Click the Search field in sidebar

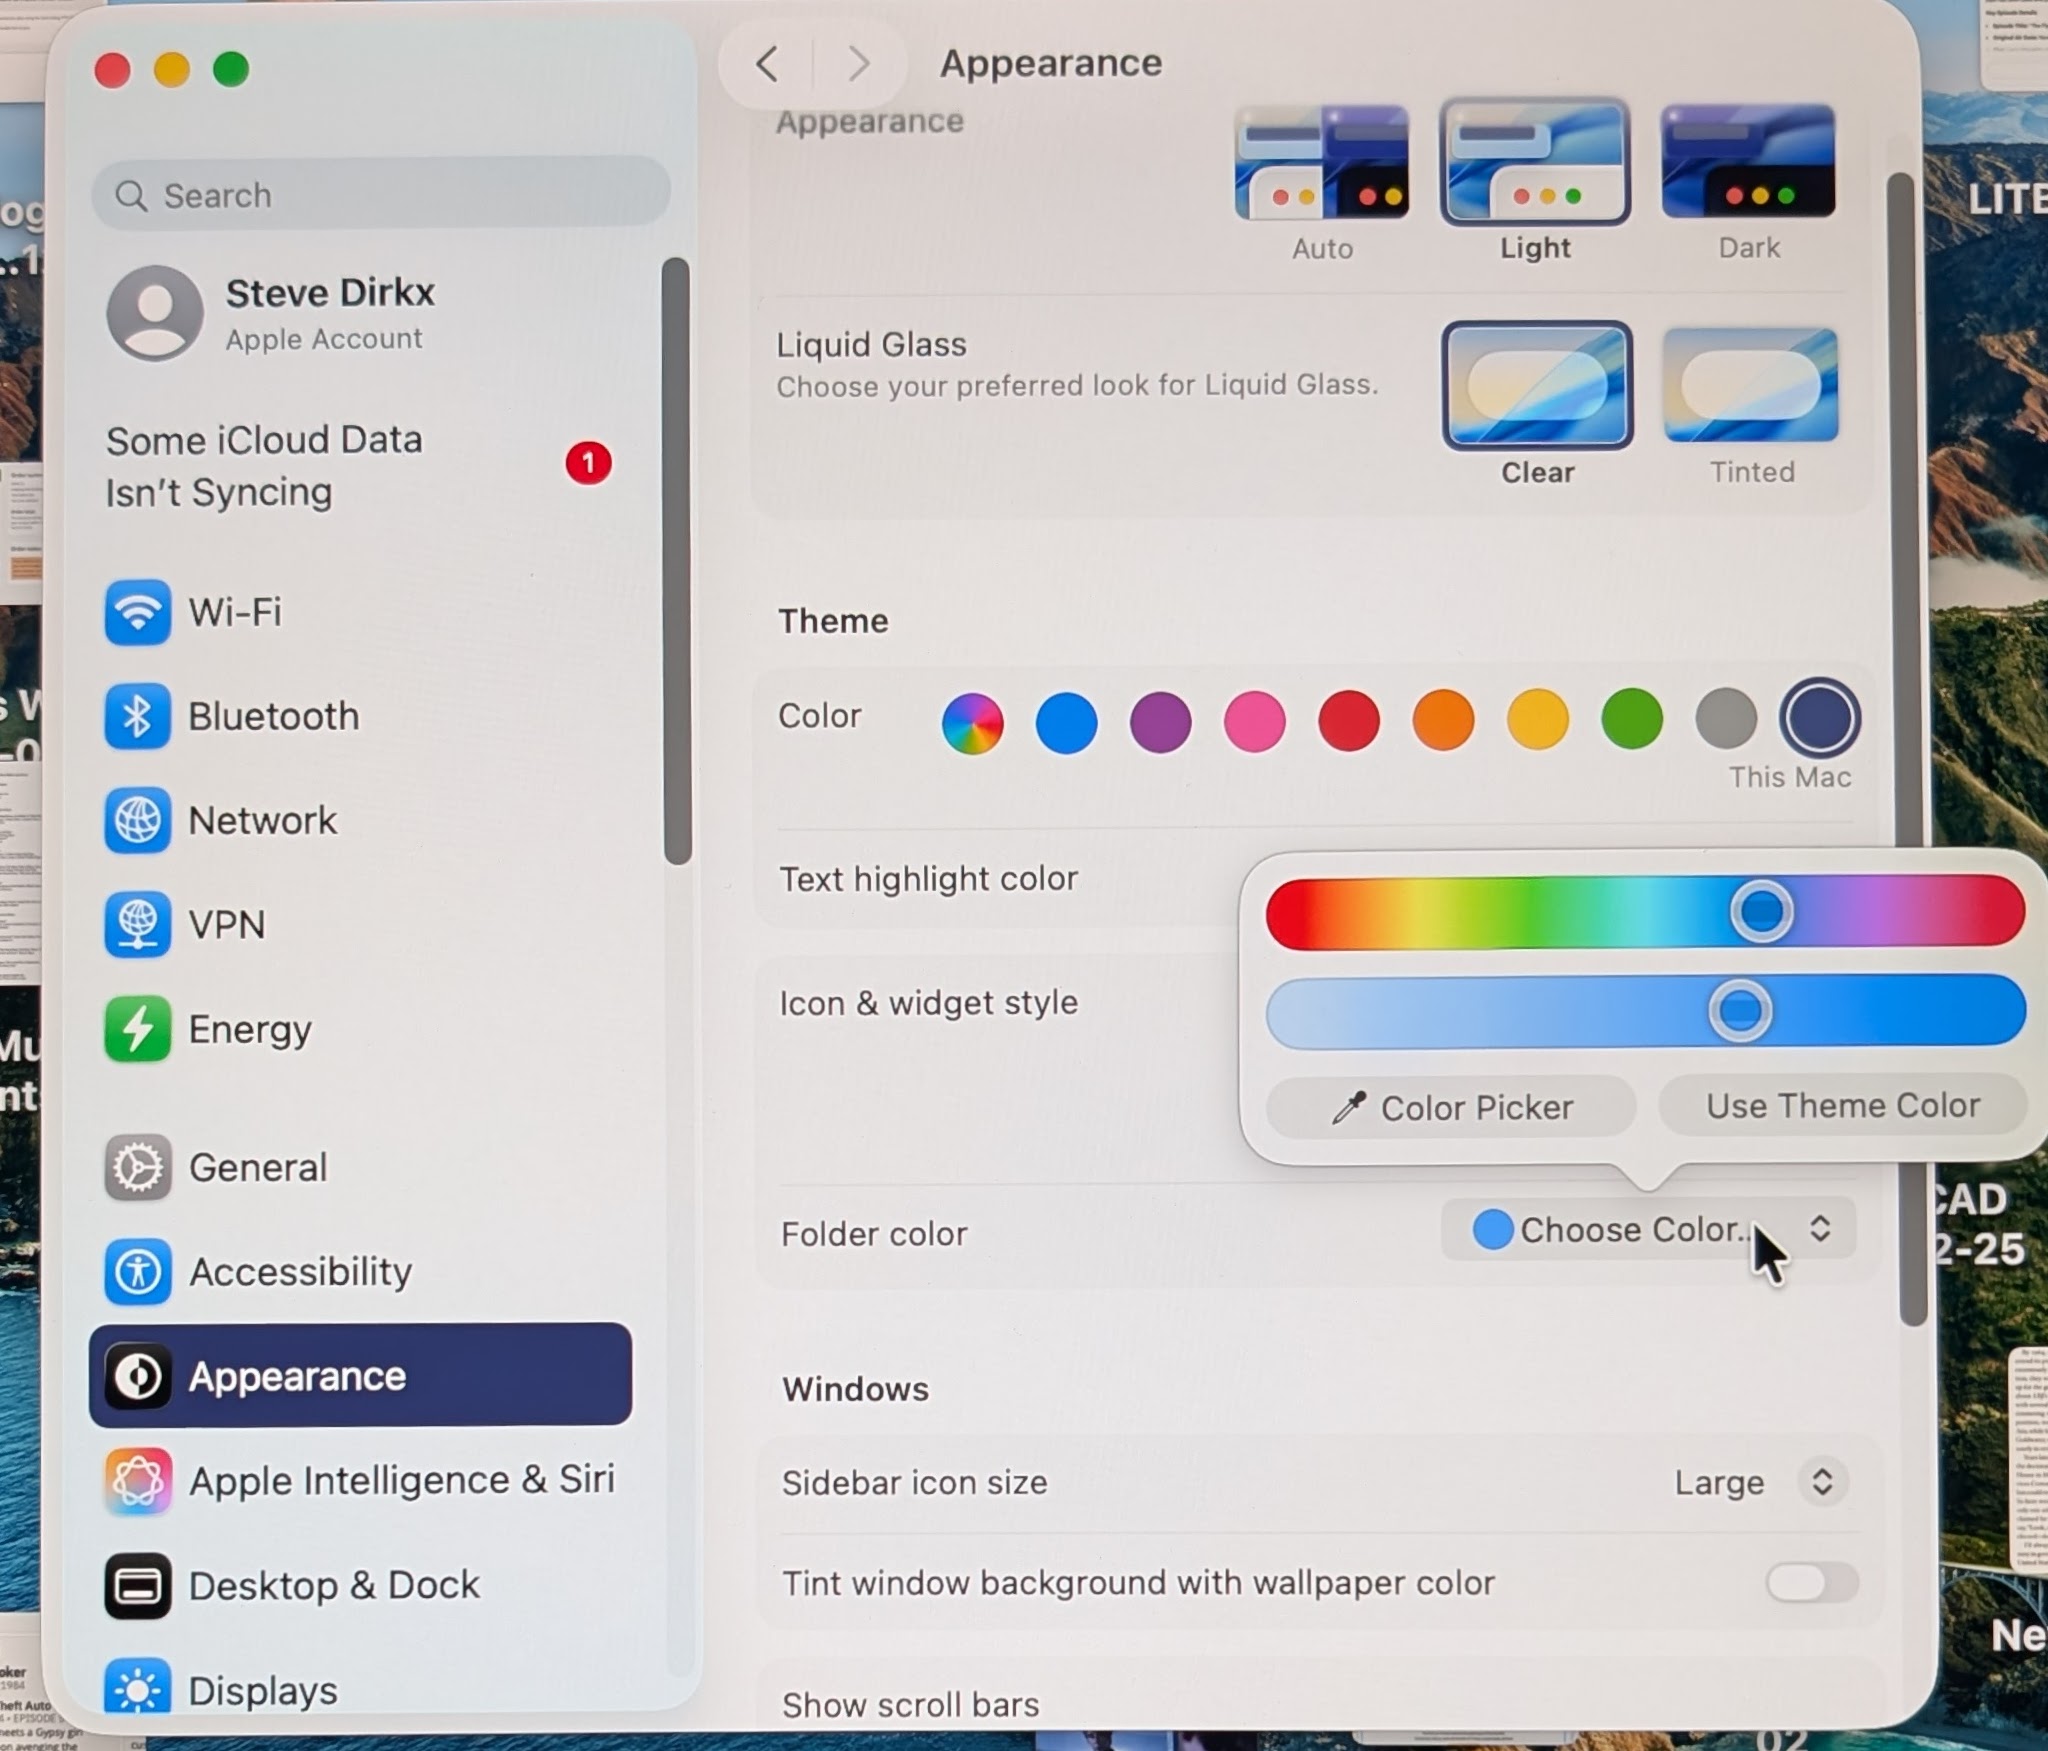click(x=381, y=194)
